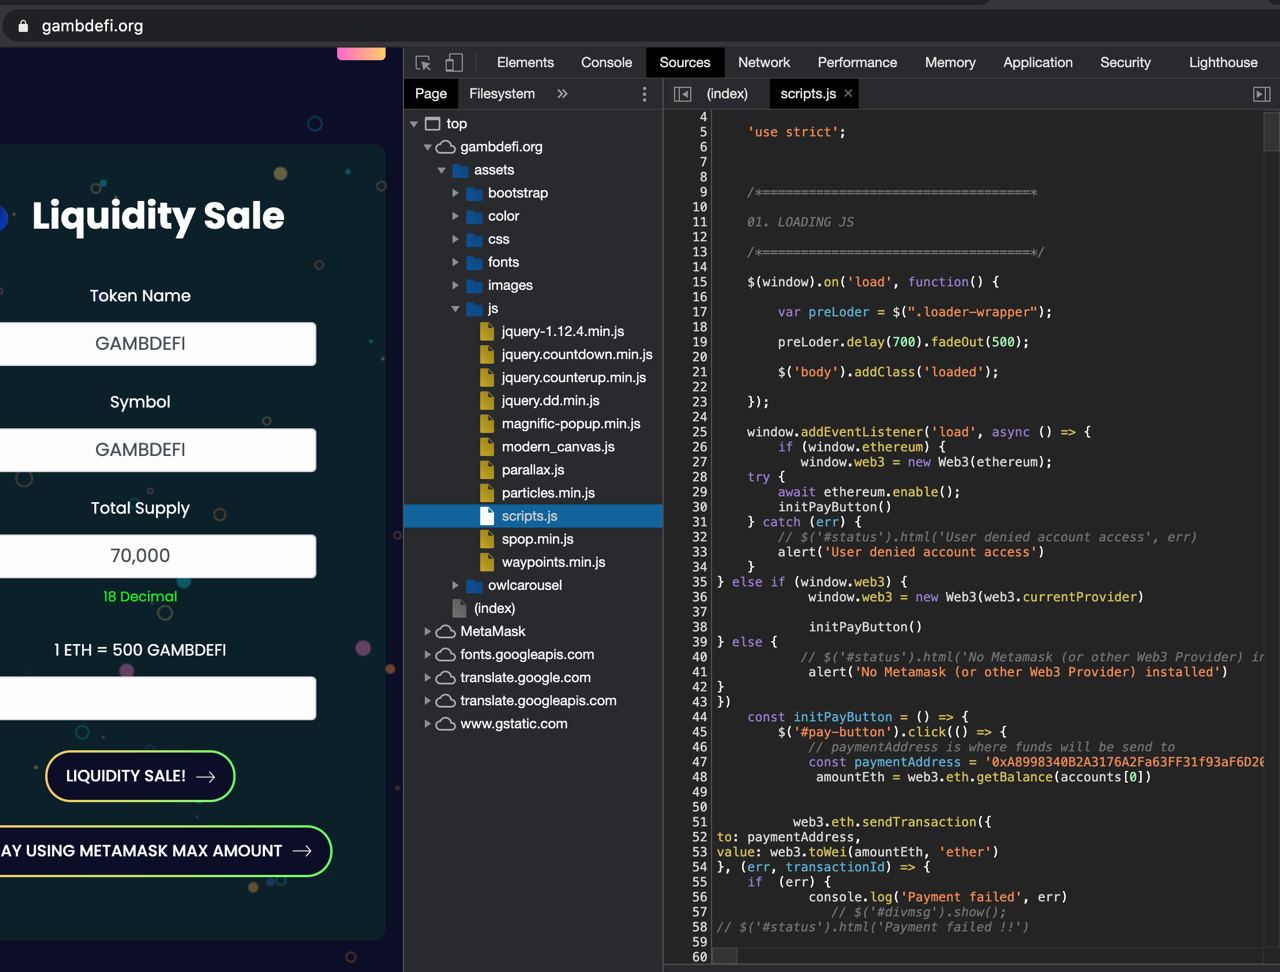Select the bootstrap folder icon
1280x972 pixels.
[x=474, y=193]
